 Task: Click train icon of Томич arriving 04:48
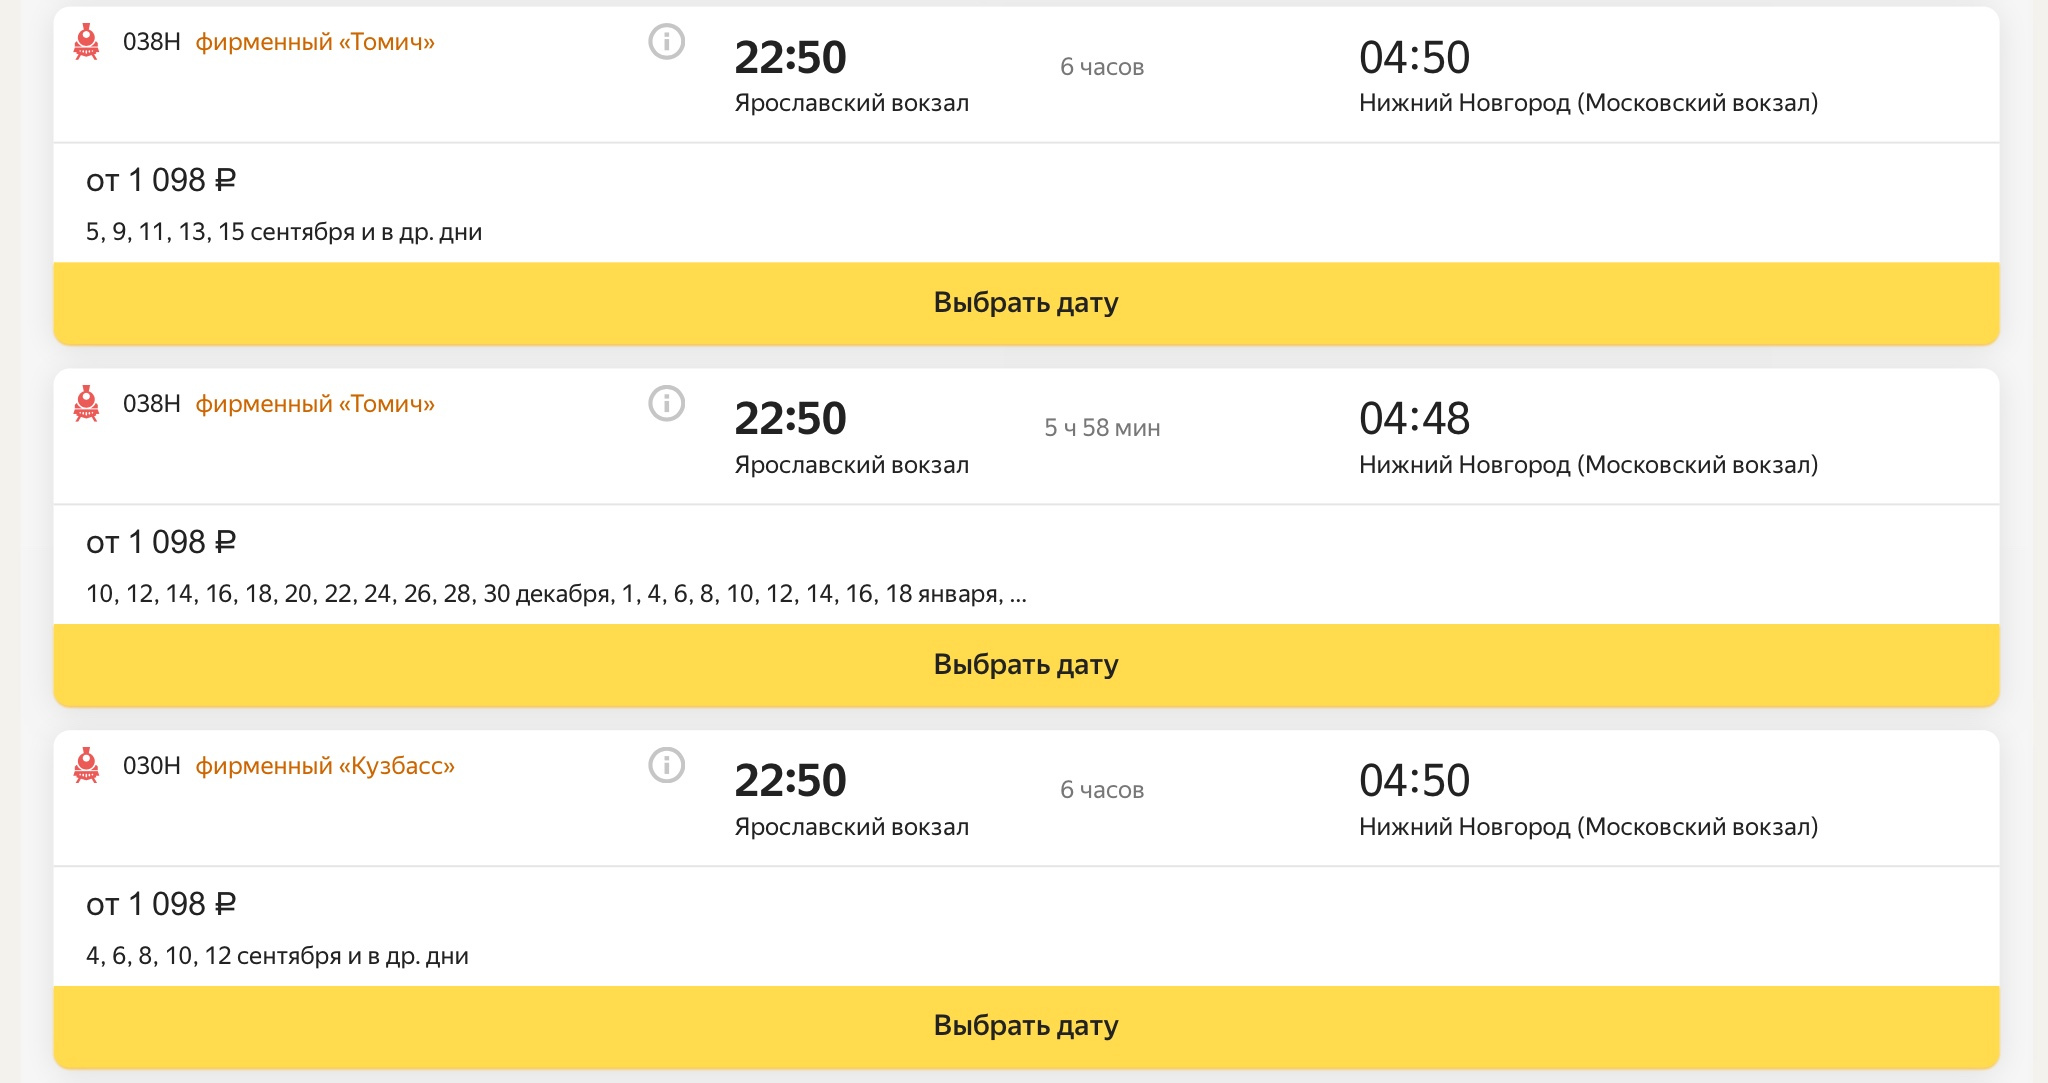coord(87,403)
